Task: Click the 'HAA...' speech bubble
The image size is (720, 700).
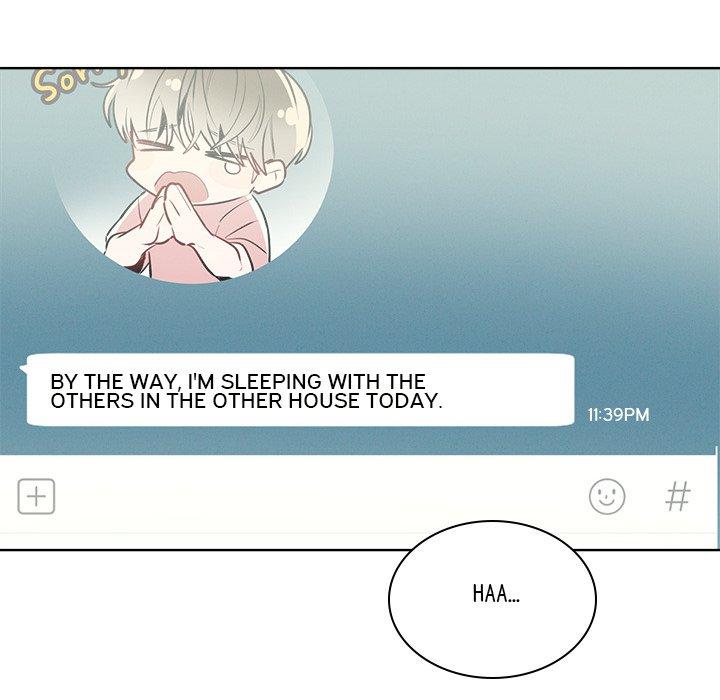Action: tap(492, 599)
